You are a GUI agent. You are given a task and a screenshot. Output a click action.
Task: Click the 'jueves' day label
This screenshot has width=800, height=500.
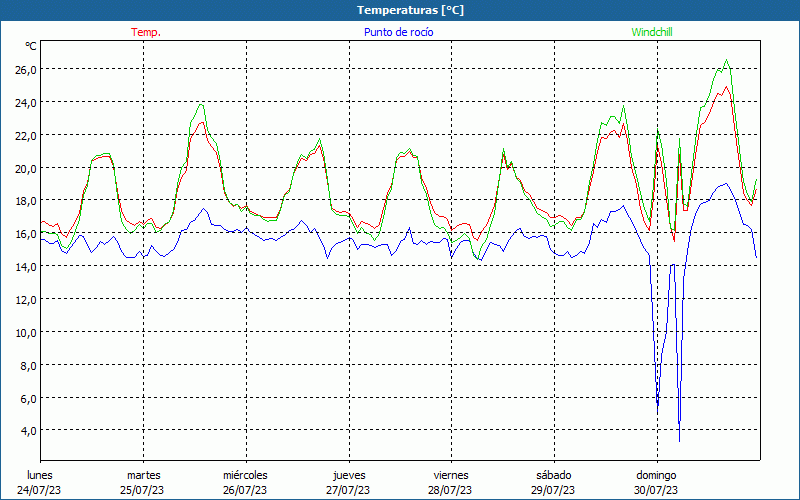pos(349,475)
